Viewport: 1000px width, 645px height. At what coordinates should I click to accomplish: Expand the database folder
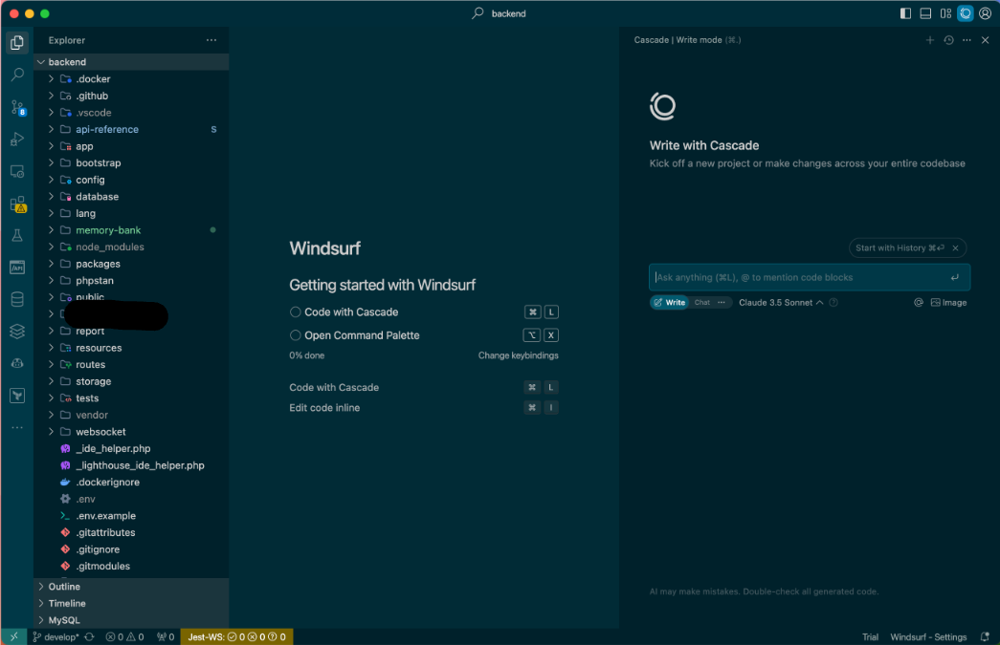click(x=131, y=196)
